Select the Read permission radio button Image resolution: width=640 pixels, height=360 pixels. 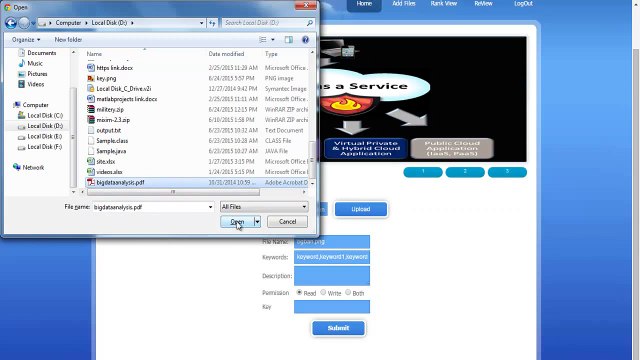(299, 292)
